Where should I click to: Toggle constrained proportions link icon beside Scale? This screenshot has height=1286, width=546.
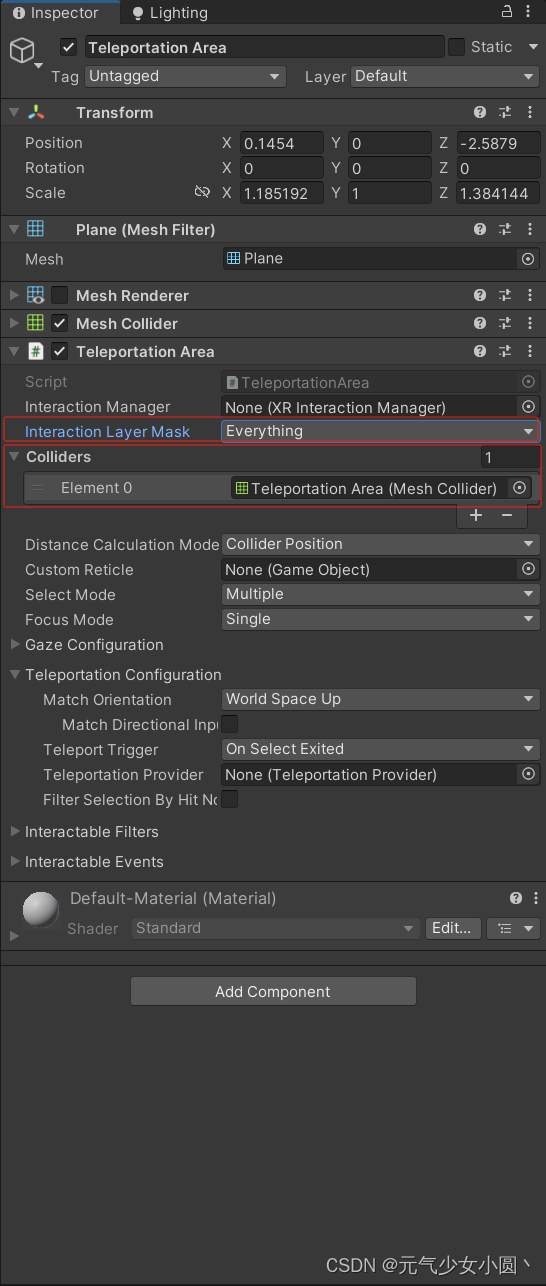point(202,192)
